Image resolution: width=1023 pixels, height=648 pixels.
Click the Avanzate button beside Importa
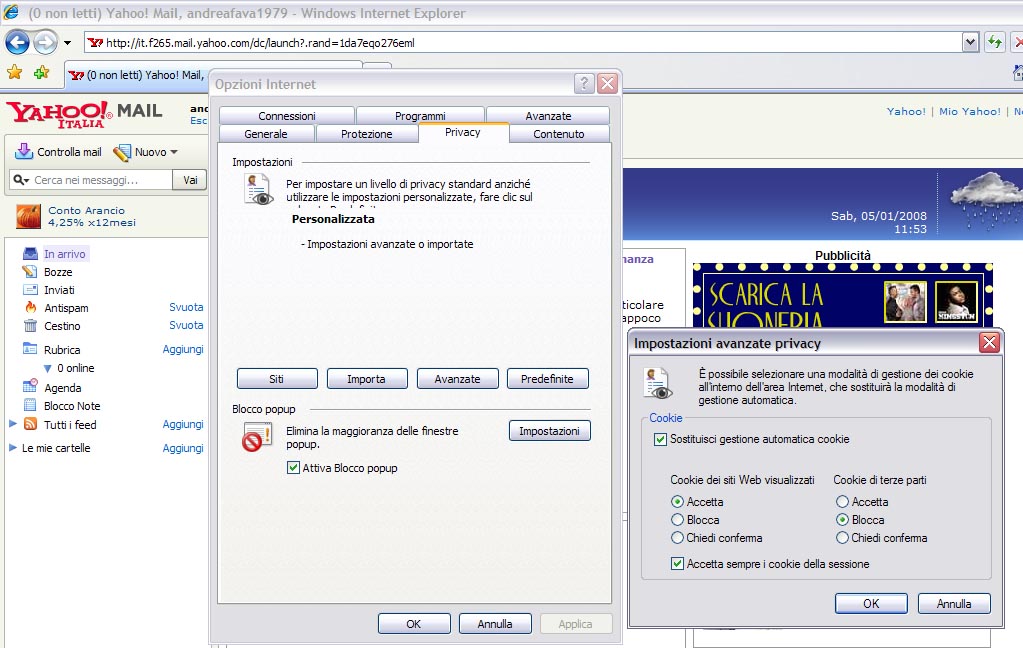[x=457, y=378]
